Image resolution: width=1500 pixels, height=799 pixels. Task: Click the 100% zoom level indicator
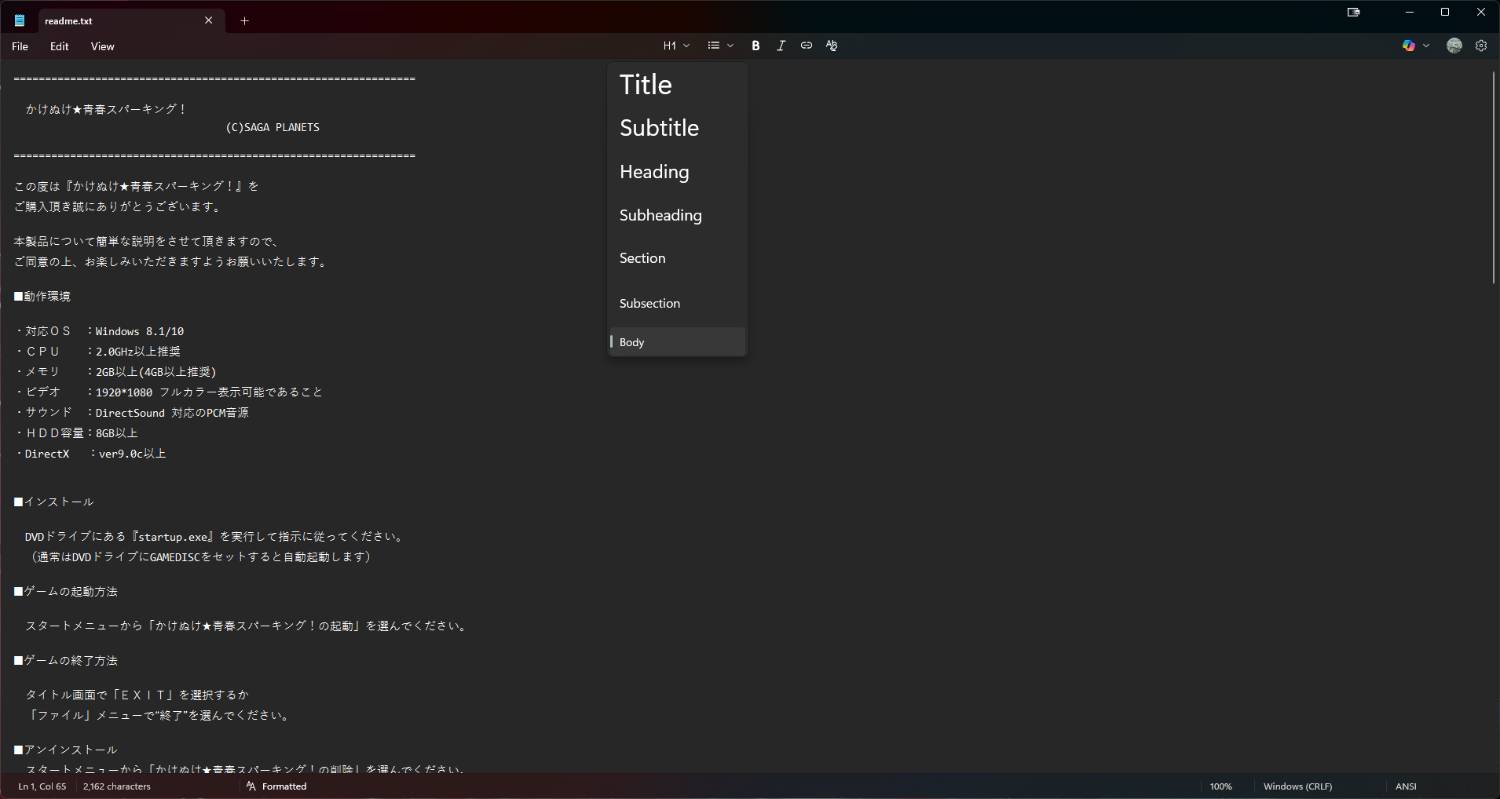point(1221,787)
